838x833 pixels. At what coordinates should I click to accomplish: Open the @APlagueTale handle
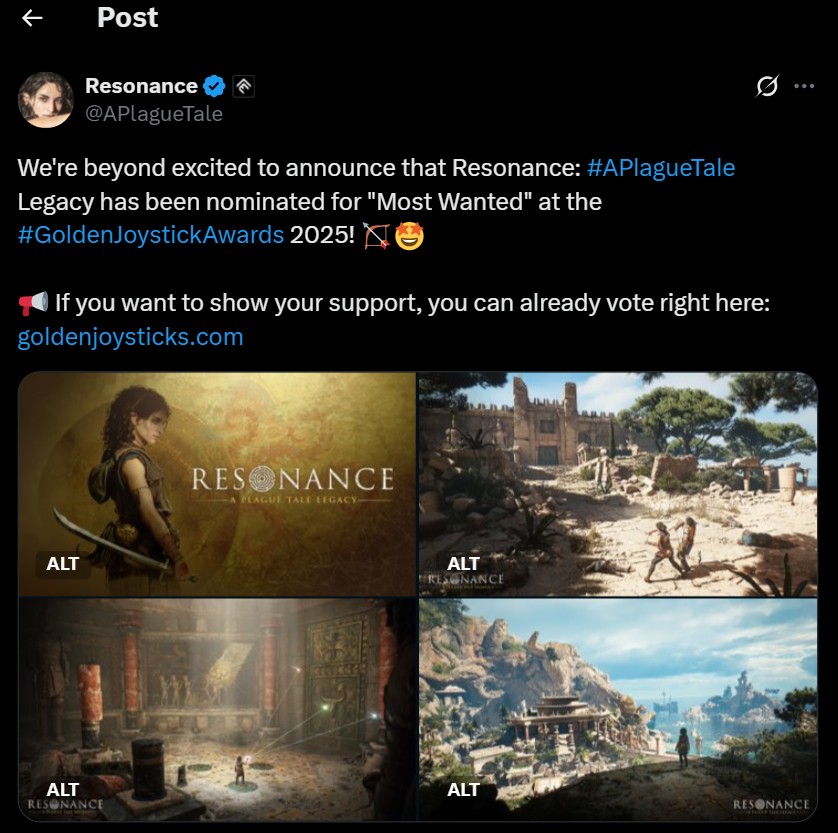(154, 114)
